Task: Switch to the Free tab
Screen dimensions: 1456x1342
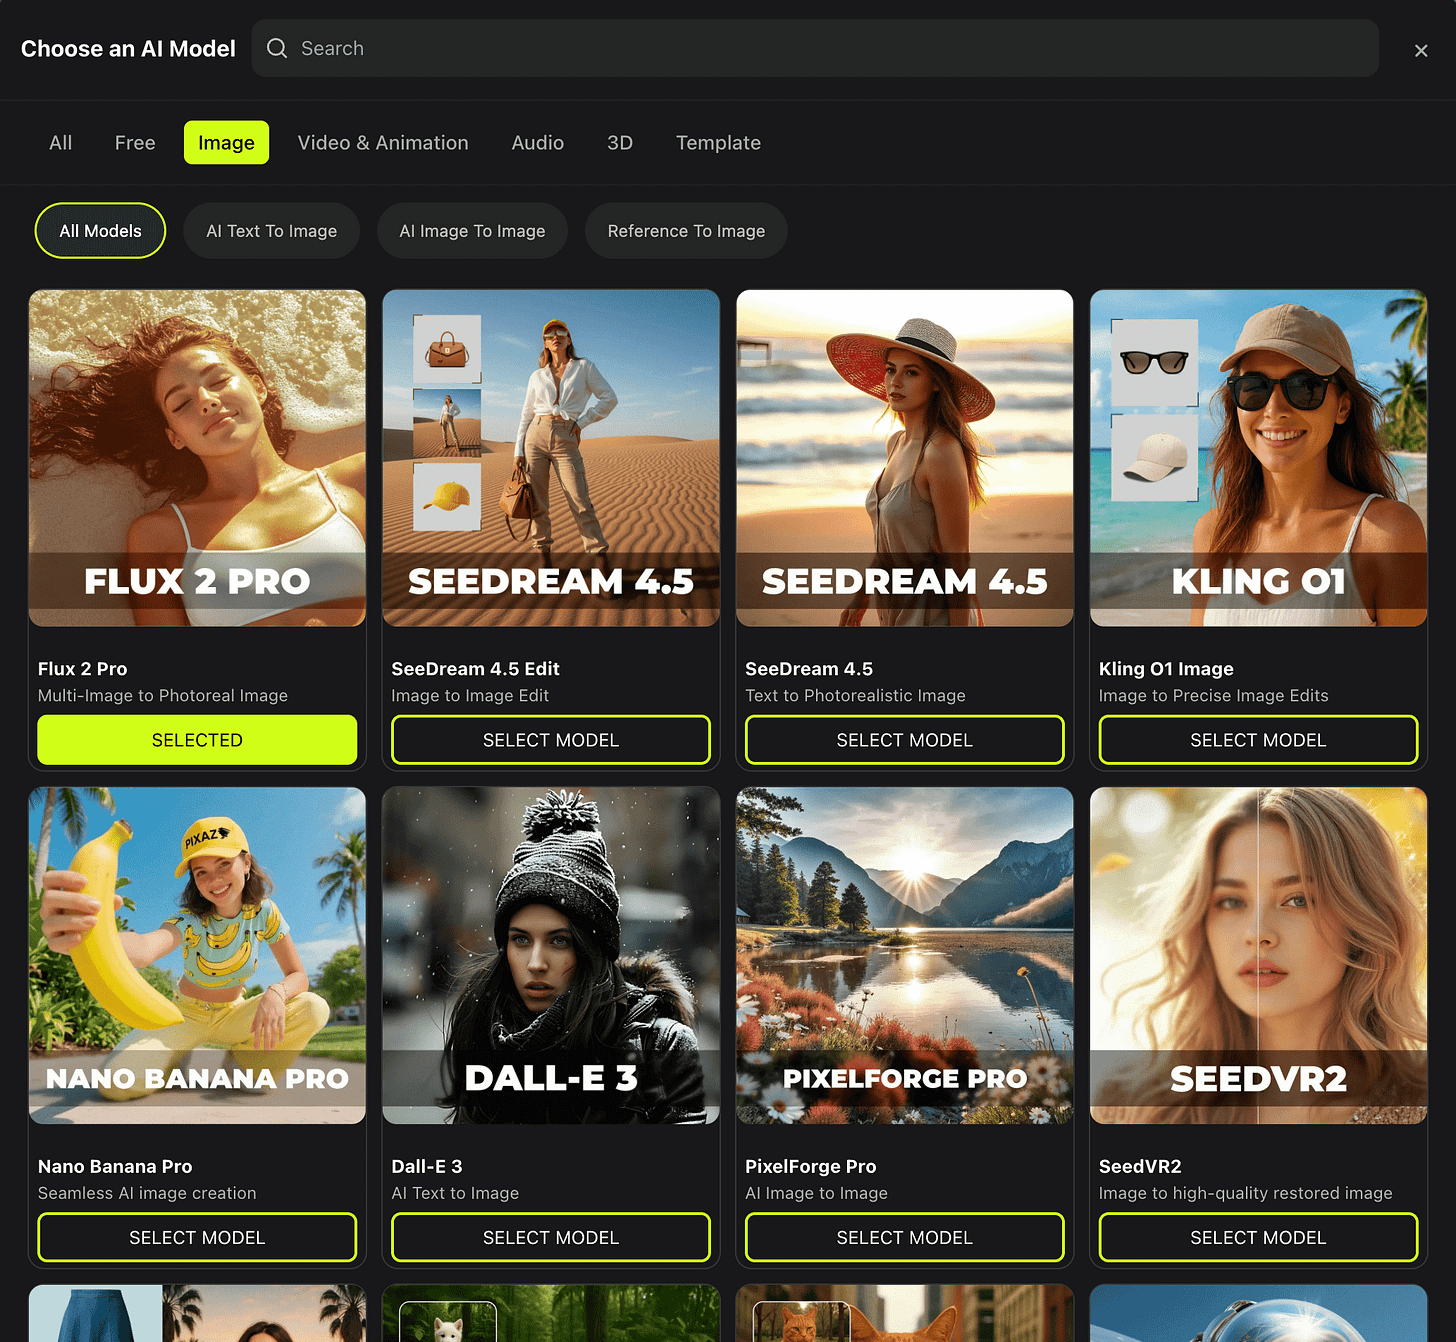Action: (135, 142)
